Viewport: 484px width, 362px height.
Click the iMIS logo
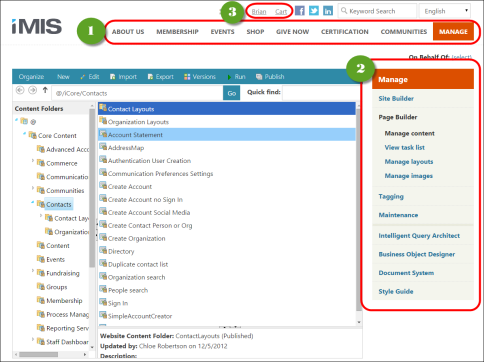tap(37, 26)
